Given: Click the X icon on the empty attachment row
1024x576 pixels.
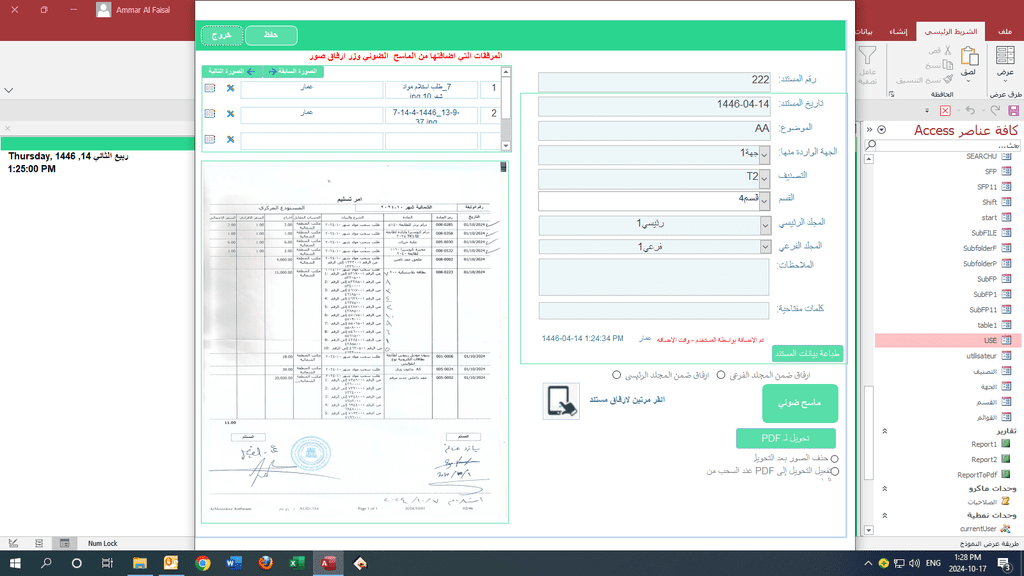Looking at the screenshot, I should tap(230, 139).
